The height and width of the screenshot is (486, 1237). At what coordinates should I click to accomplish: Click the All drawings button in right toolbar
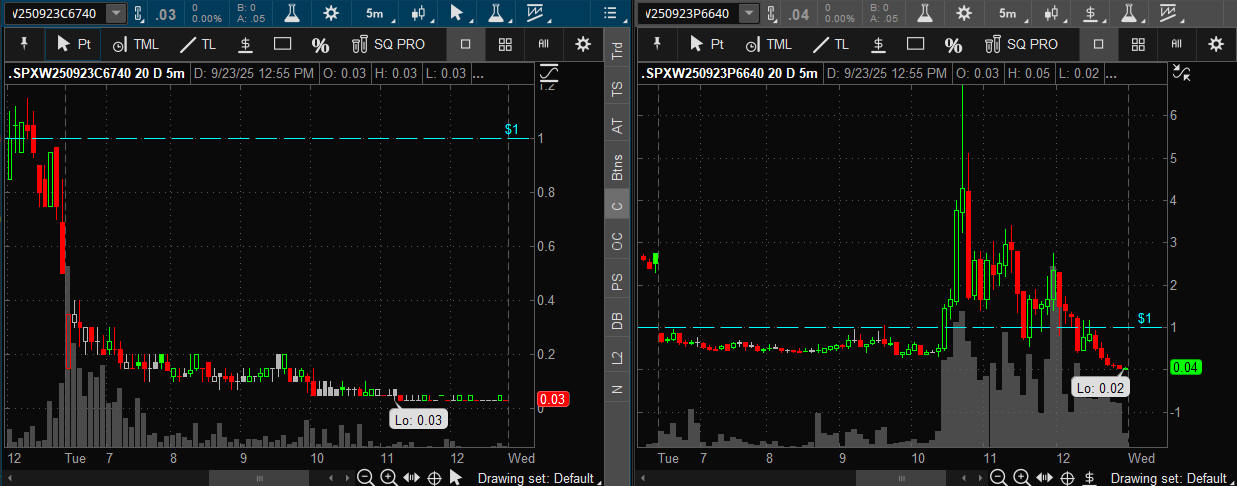(x=1177, y=44)
